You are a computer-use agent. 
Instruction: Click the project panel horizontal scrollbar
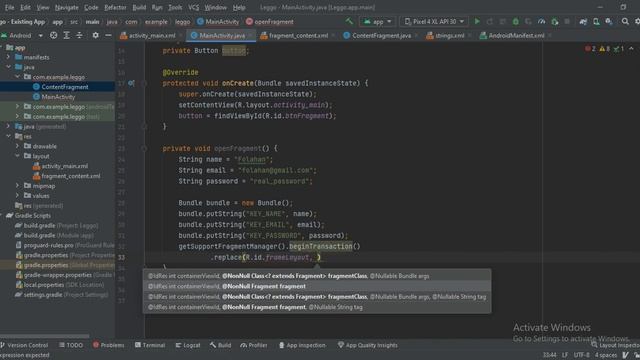pyautogui.click(x=45, y=336)
